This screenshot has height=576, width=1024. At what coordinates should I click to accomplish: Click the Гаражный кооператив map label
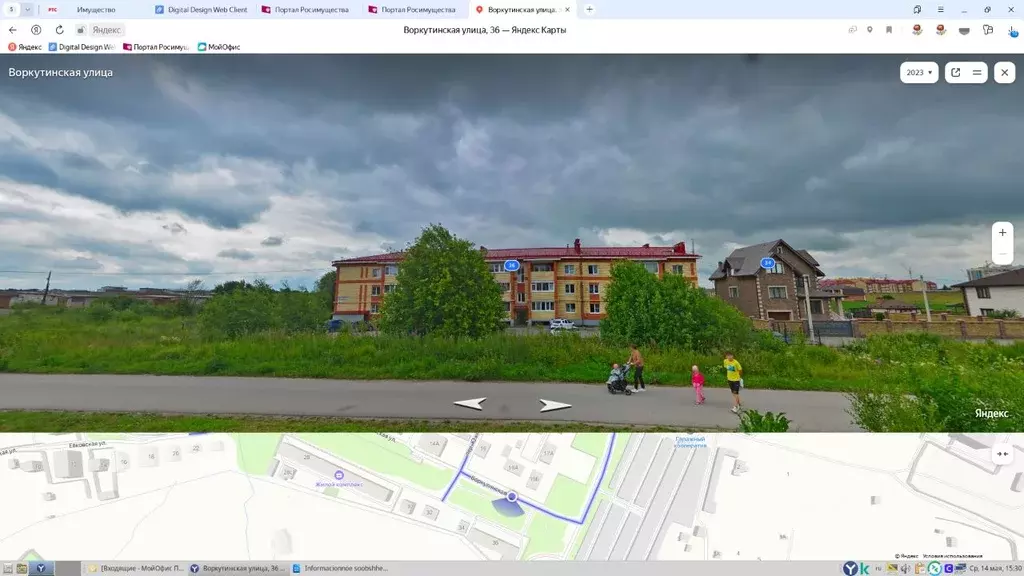(x=690, y=442)
